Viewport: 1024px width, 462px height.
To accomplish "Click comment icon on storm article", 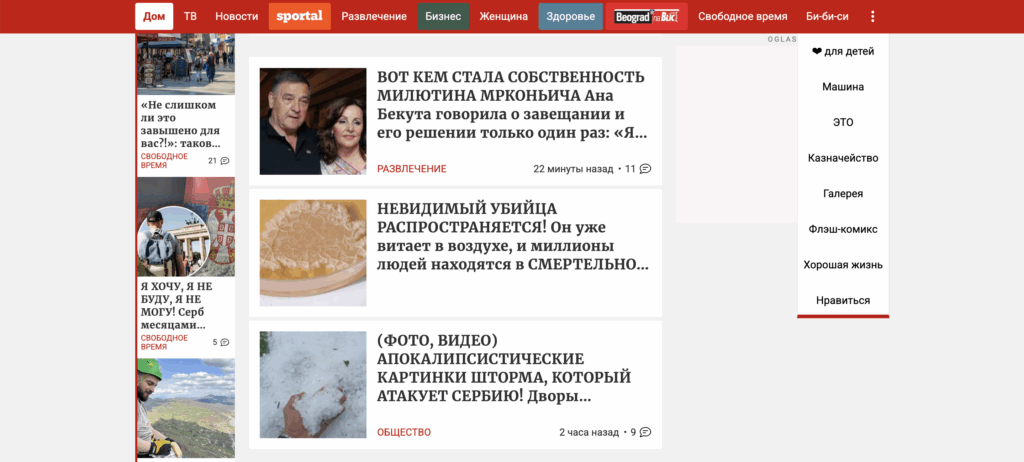I will [x=645, y=432].
